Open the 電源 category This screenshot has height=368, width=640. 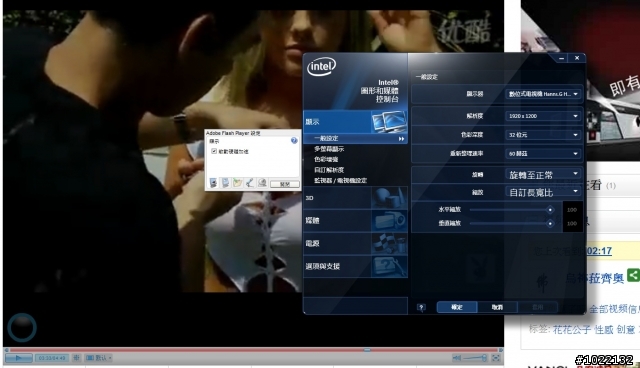click(355, 244)
